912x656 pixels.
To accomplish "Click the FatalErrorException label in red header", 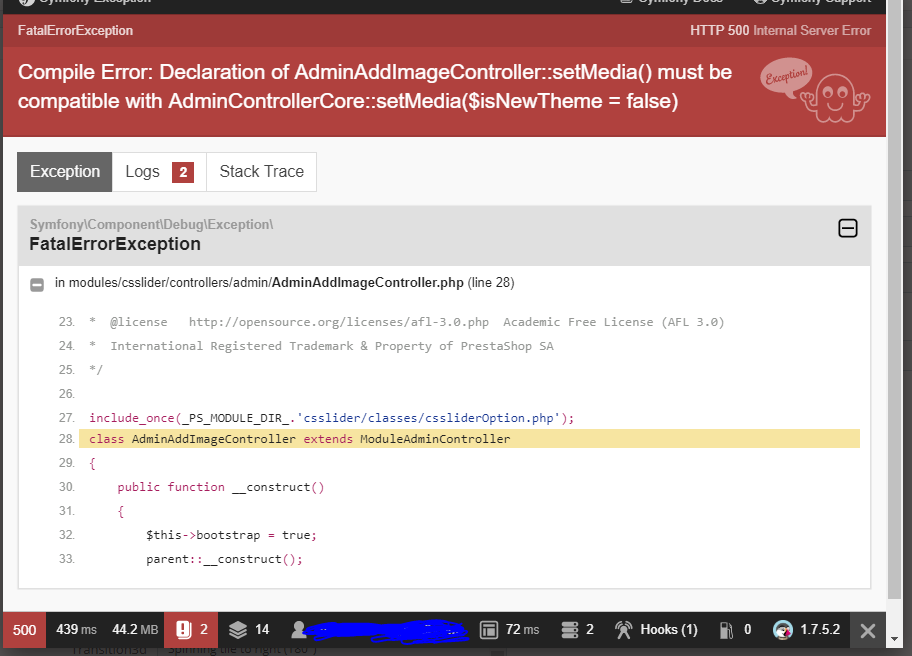I will pos(75,30).
